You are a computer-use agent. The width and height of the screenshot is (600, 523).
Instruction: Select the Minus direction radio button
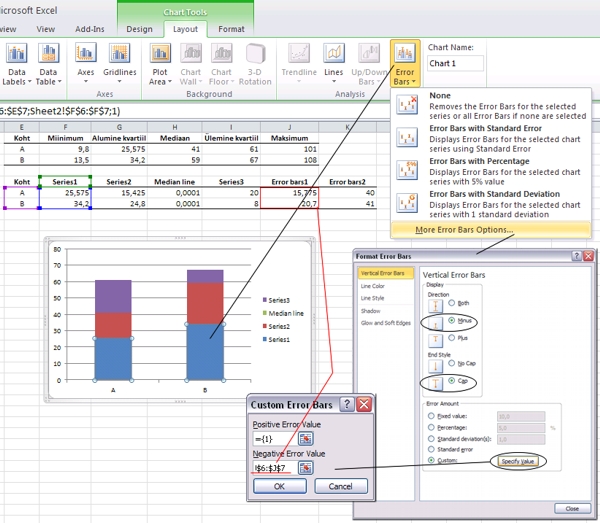click(x=452, y=320)
